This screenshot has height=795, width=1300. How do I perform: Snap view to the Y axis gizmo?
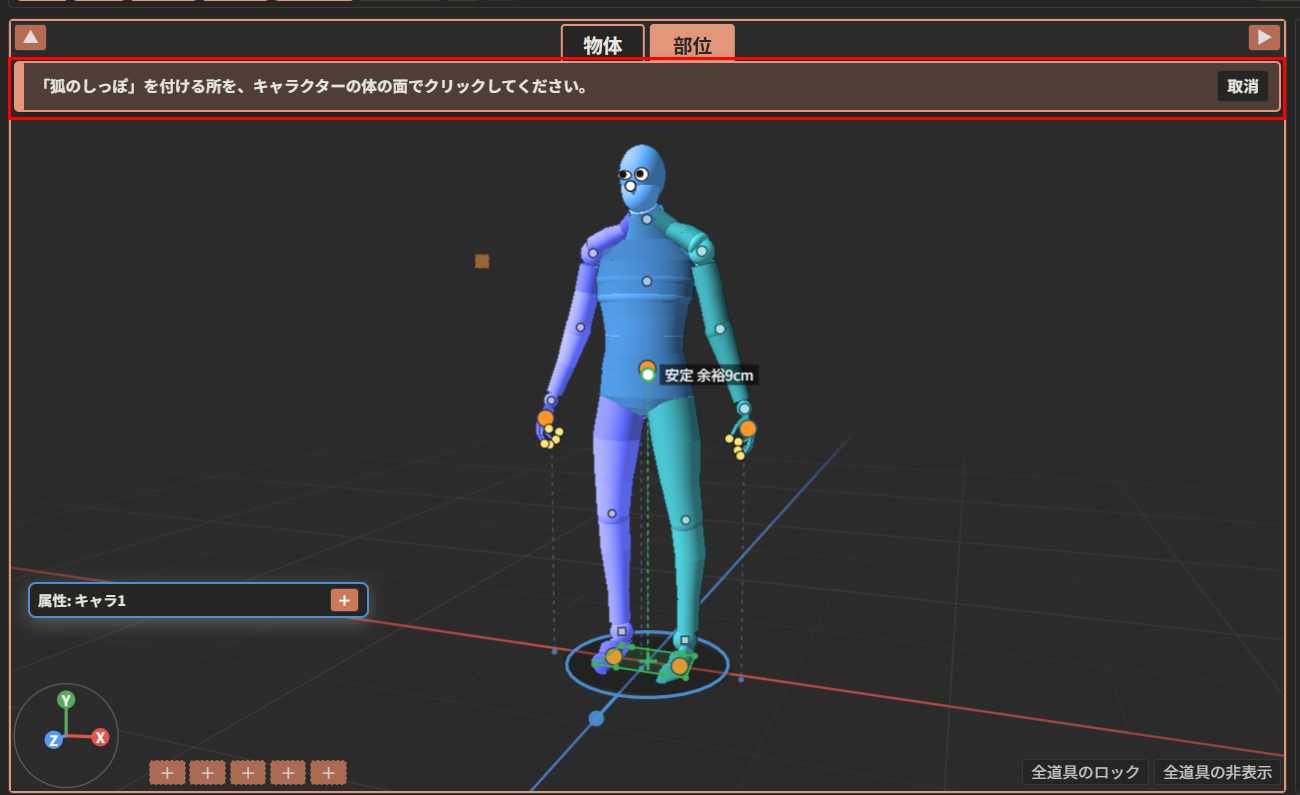tap(66, 700)
